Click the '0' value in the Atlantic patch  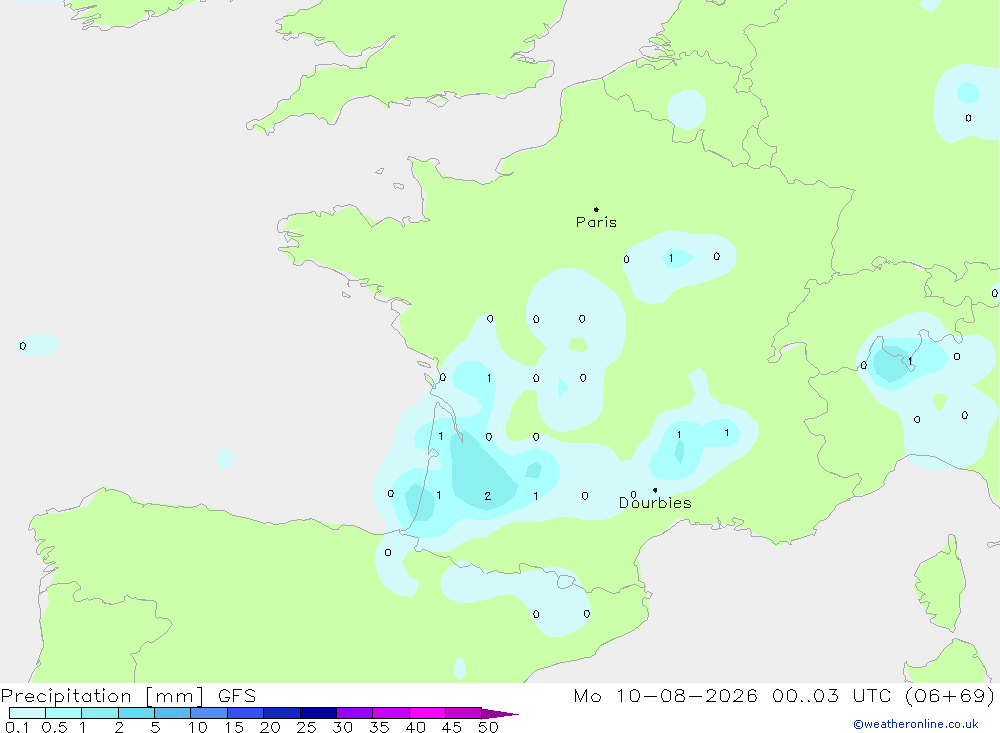(x=23, y=346)
